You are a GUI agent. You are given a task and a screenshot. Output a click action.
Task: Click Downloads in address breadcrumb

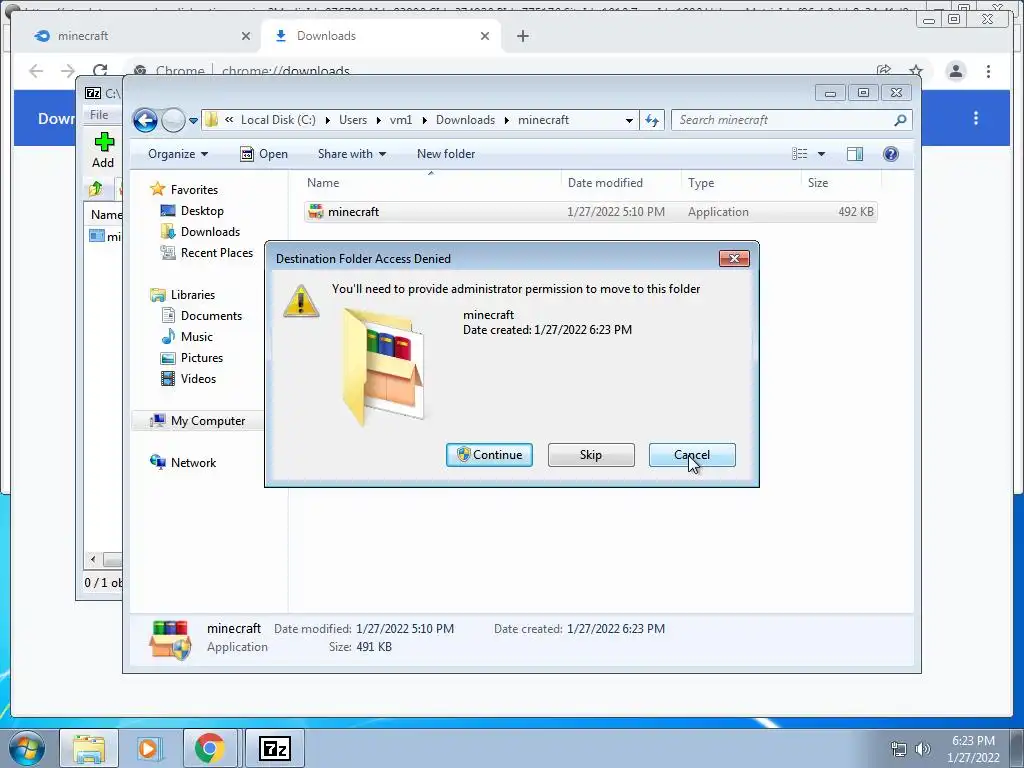coord(465,120)
